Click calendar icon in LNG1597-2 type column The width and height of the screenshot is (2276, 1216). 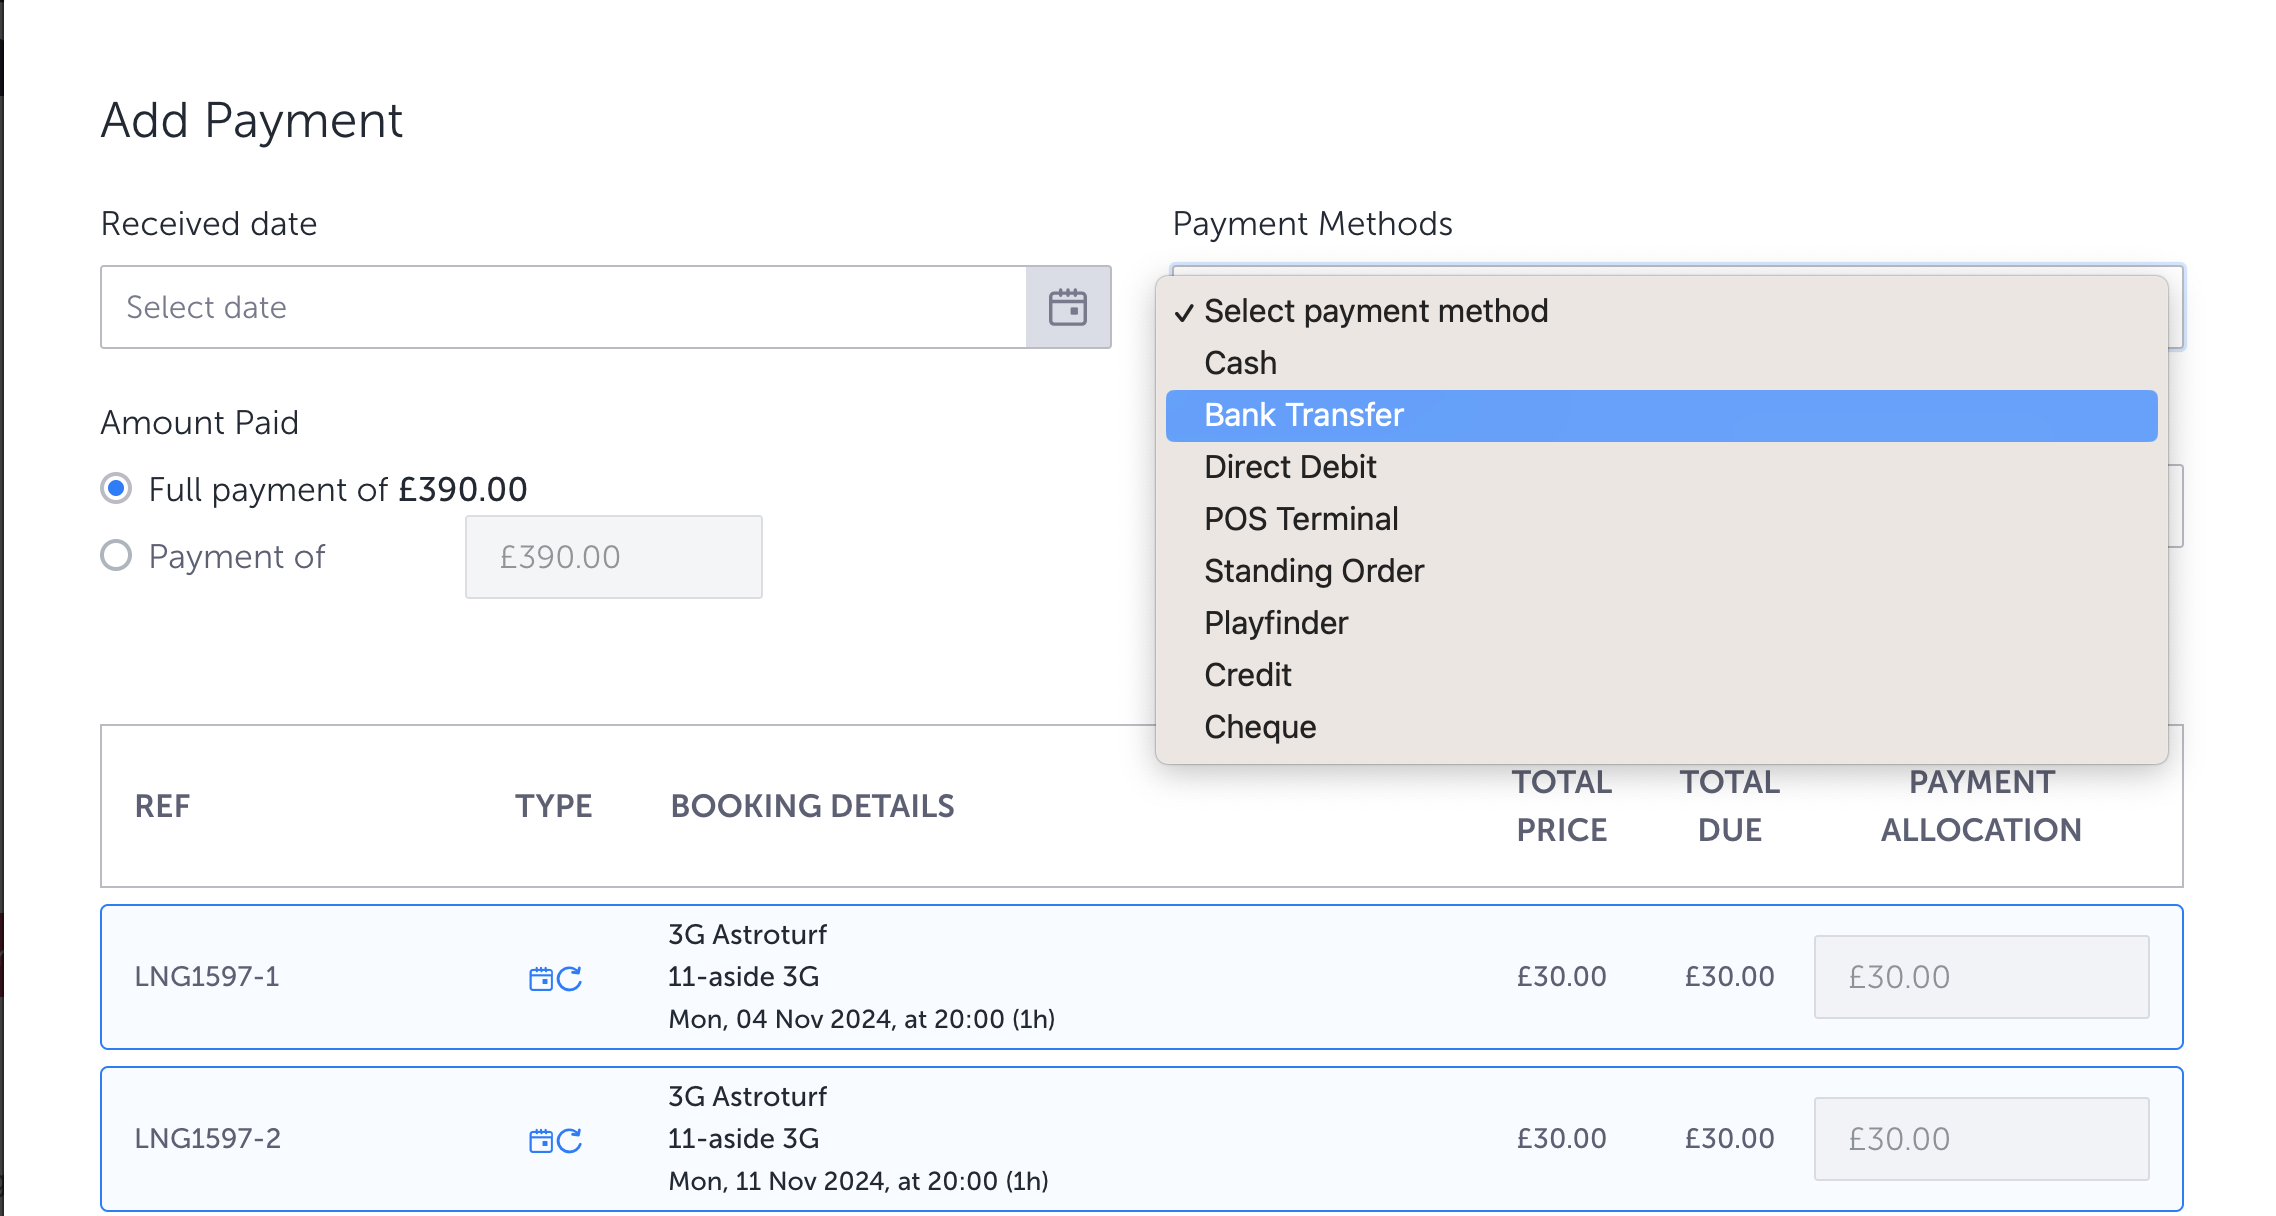(x=541, y=1140)
